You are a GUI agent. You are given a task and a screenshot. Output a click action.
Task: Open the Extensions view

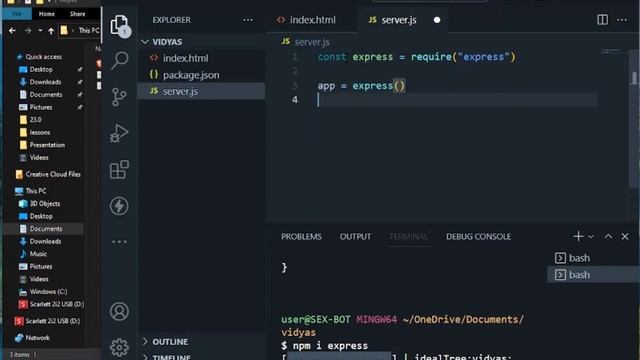click(119, 169)
